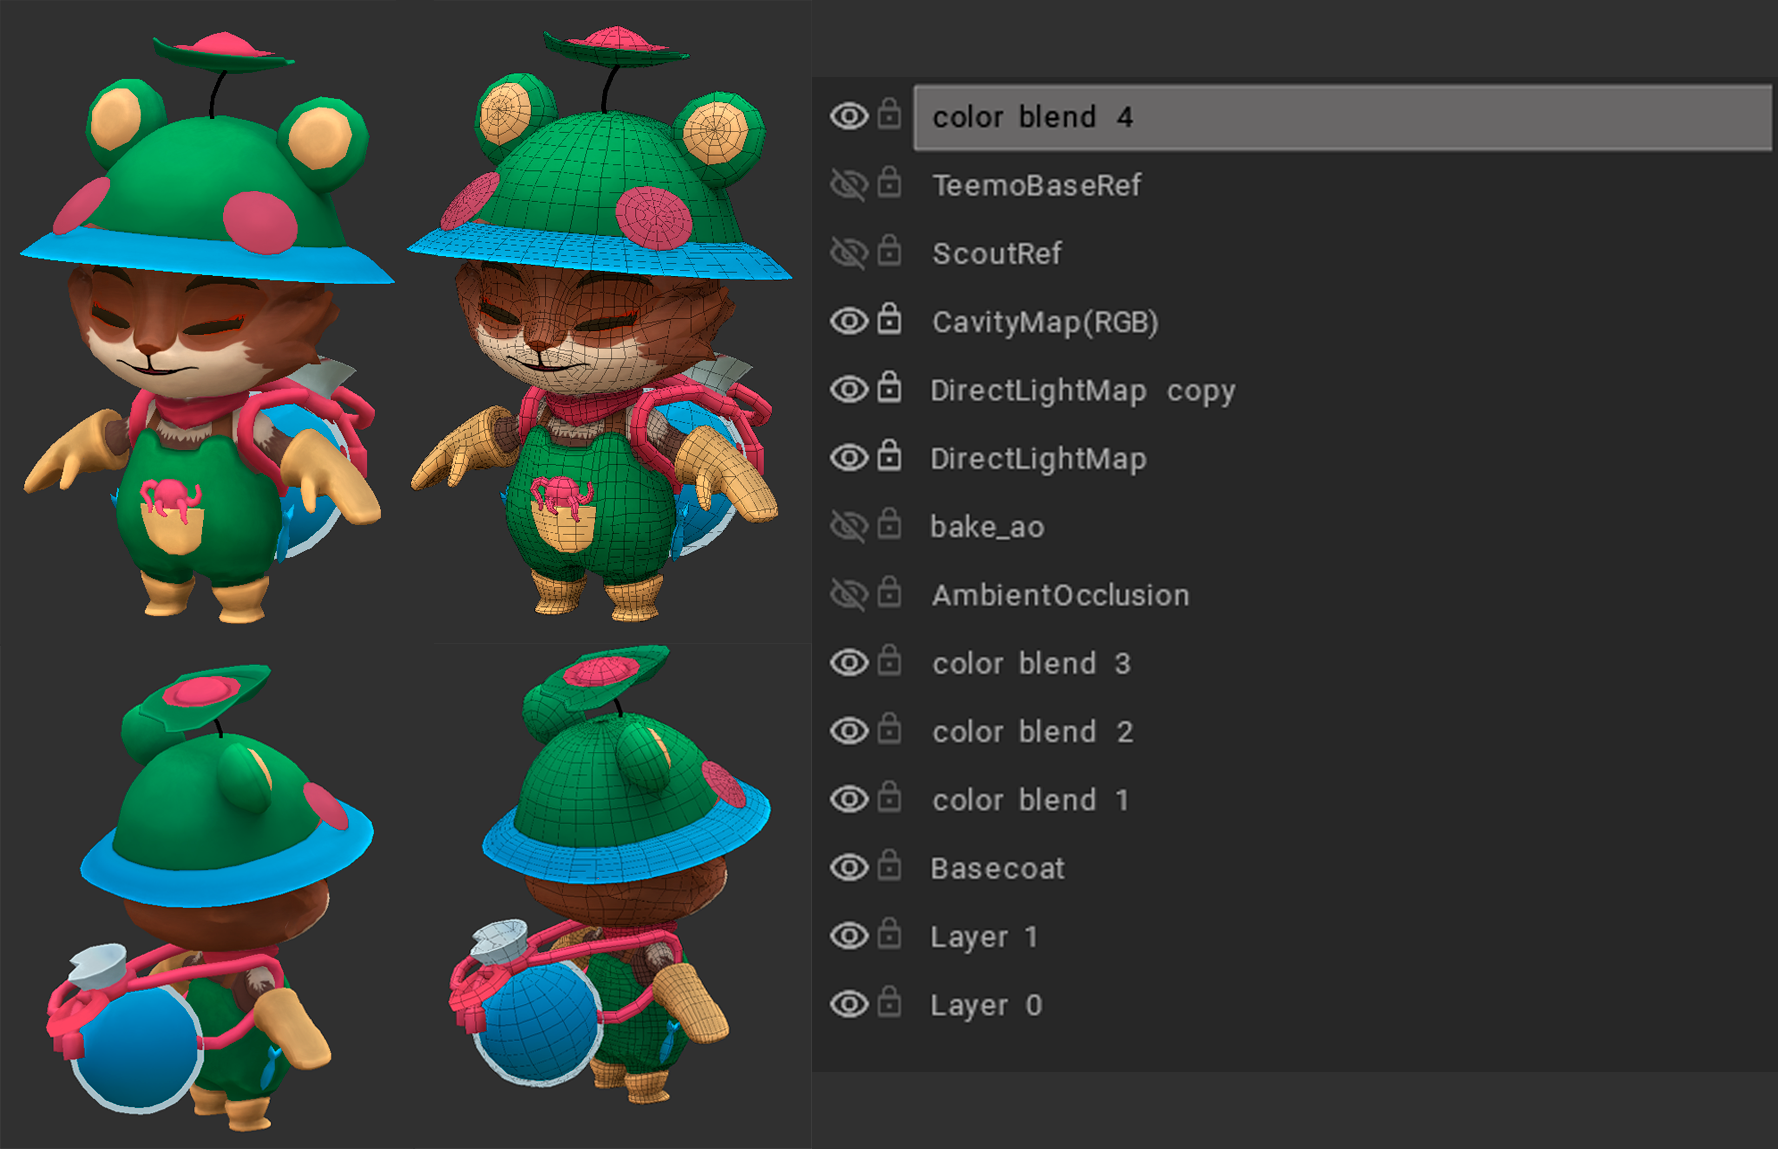This screenshot has height=1149, width=1778.
Task: Lock the color blend 1 layer
Action: [x=889, y=797]
